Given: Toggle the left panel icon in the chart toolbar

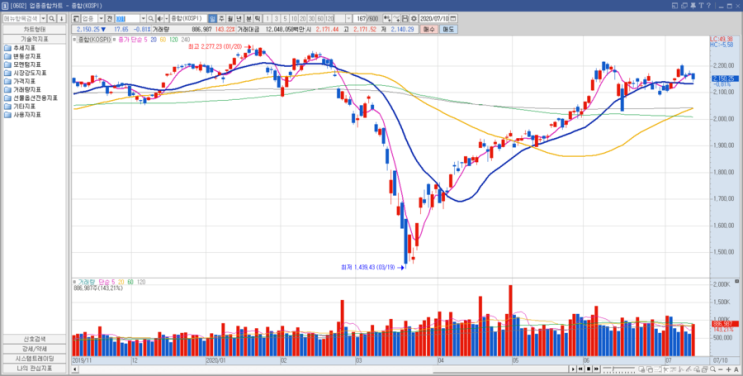Looking at the screenshot, I should click(x=76, y=18).
